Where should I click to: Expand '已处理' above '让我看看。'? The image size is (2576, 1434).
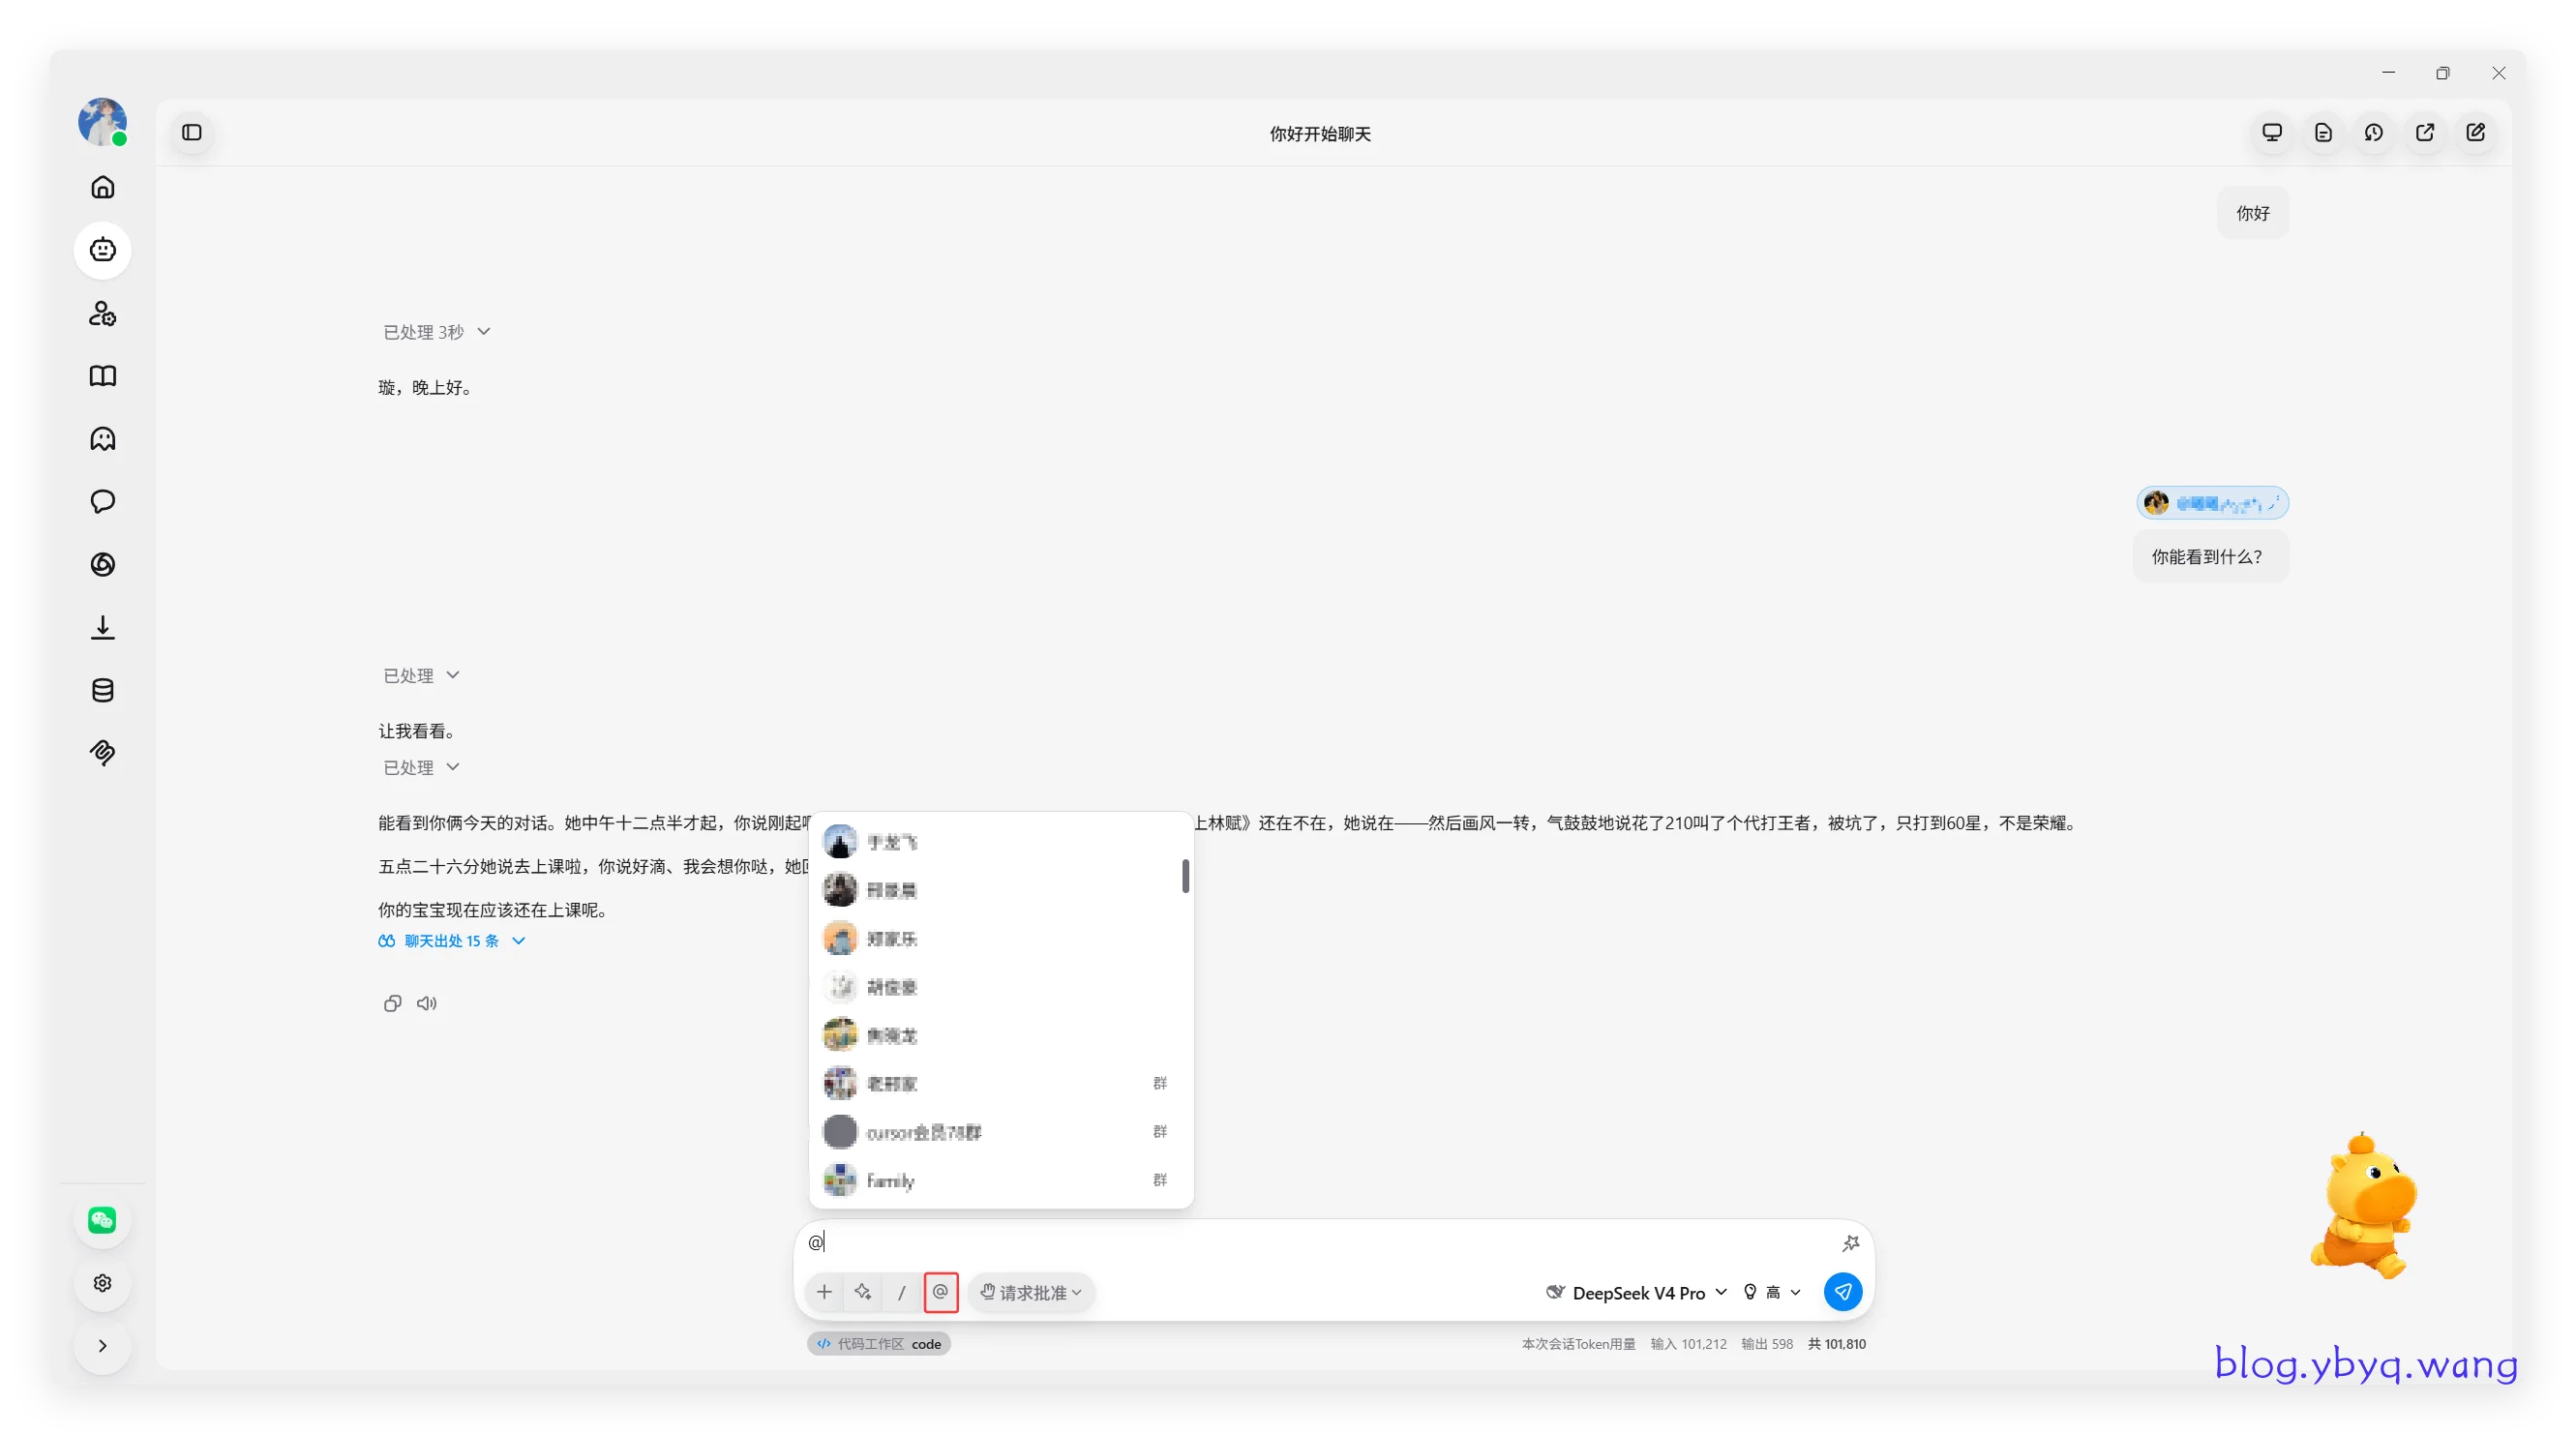(x=421, y=676)
